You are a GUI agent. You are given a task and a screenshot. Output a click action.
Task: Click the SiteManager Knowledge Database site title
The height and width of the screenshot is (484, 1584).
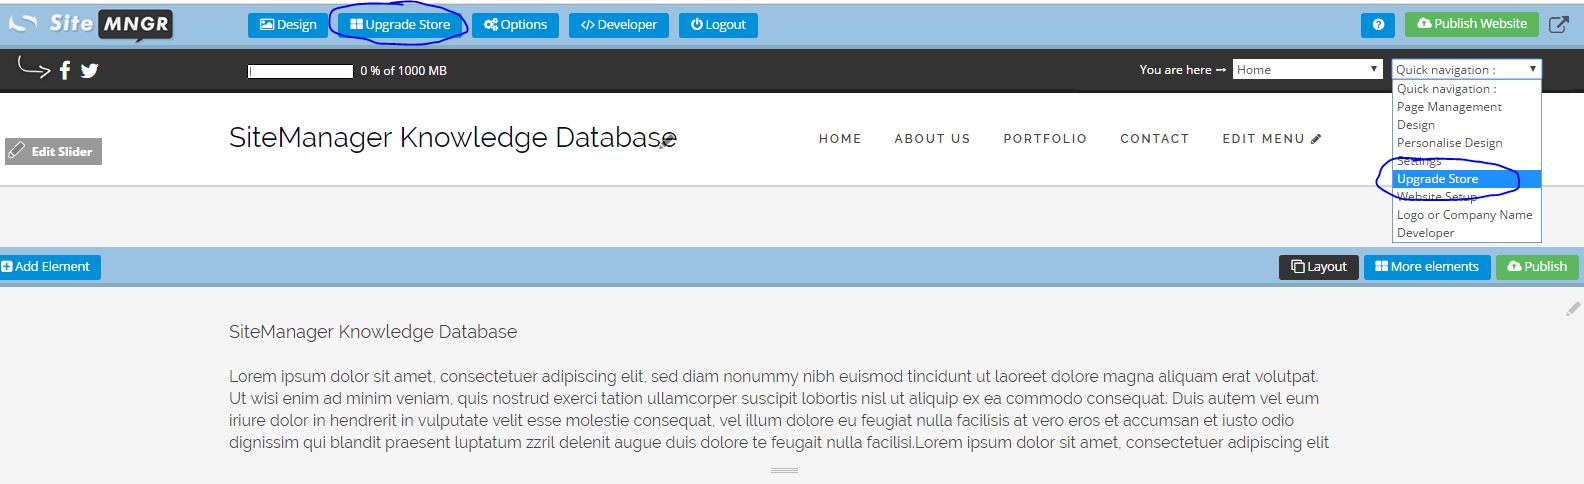tap(452, 138)
